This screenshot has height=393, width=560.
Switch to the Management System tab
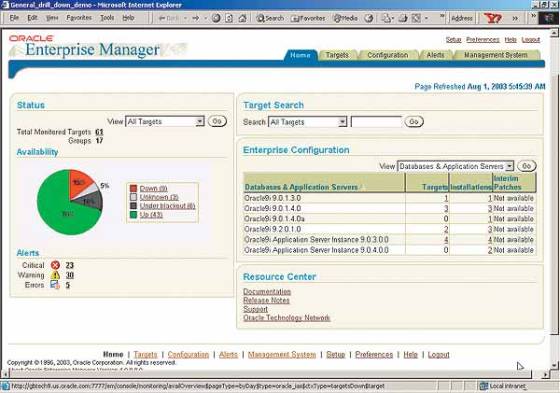(496, 55)
